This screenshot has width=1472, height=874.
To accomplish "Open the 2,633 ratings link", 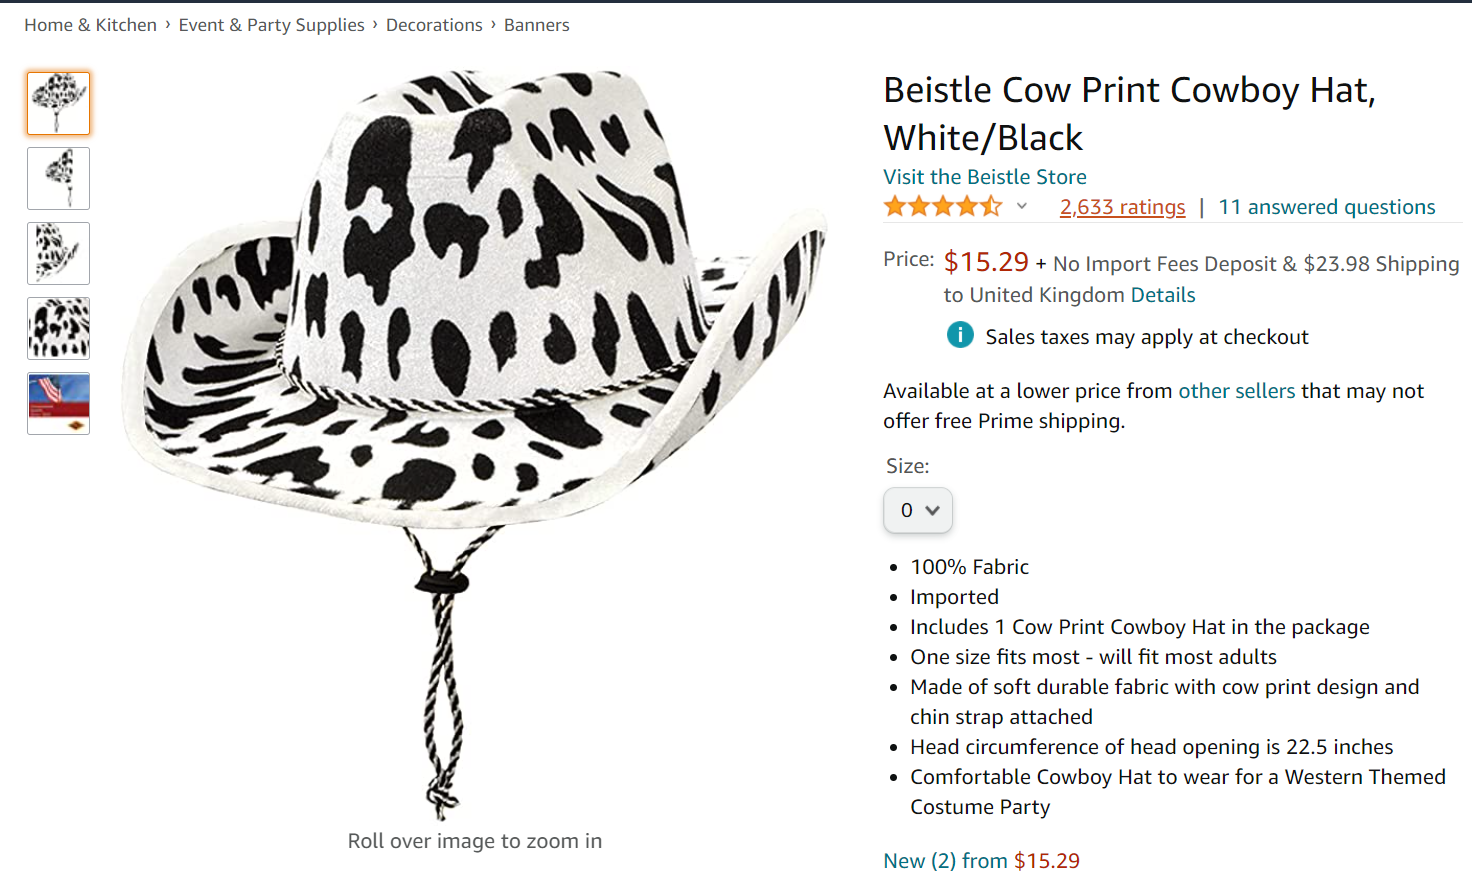I will pos(1122,207).
